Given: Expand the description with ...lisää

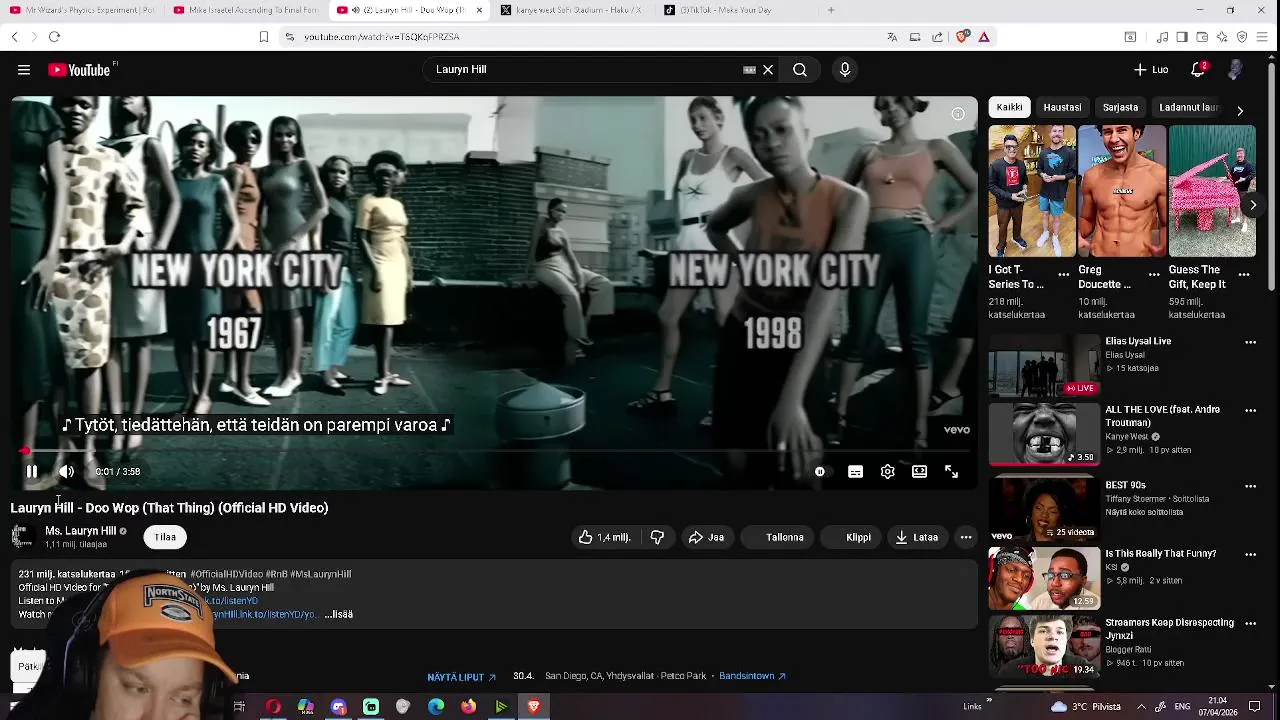Looking at the screenshot, I should tap(339, 614).
